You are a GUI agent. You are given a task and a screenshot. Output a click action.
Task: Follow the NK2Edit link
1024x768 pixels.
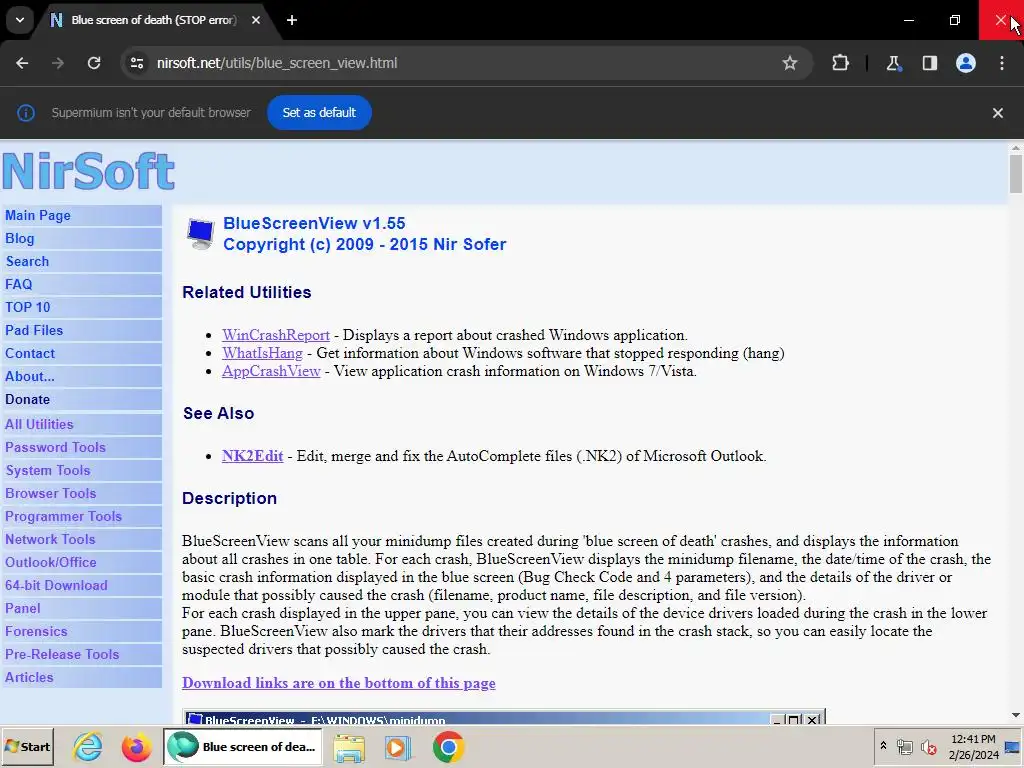coord(253,456)
